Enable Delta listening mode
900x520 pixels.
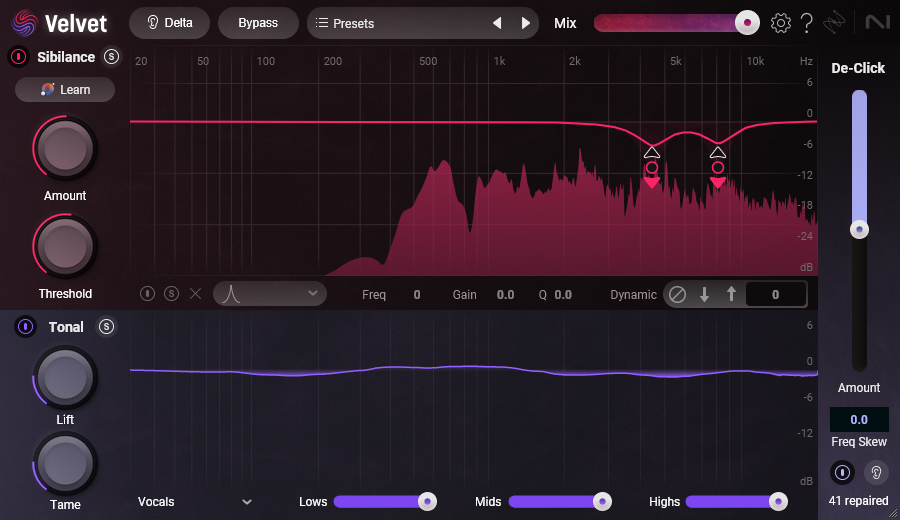pos(169,23)
